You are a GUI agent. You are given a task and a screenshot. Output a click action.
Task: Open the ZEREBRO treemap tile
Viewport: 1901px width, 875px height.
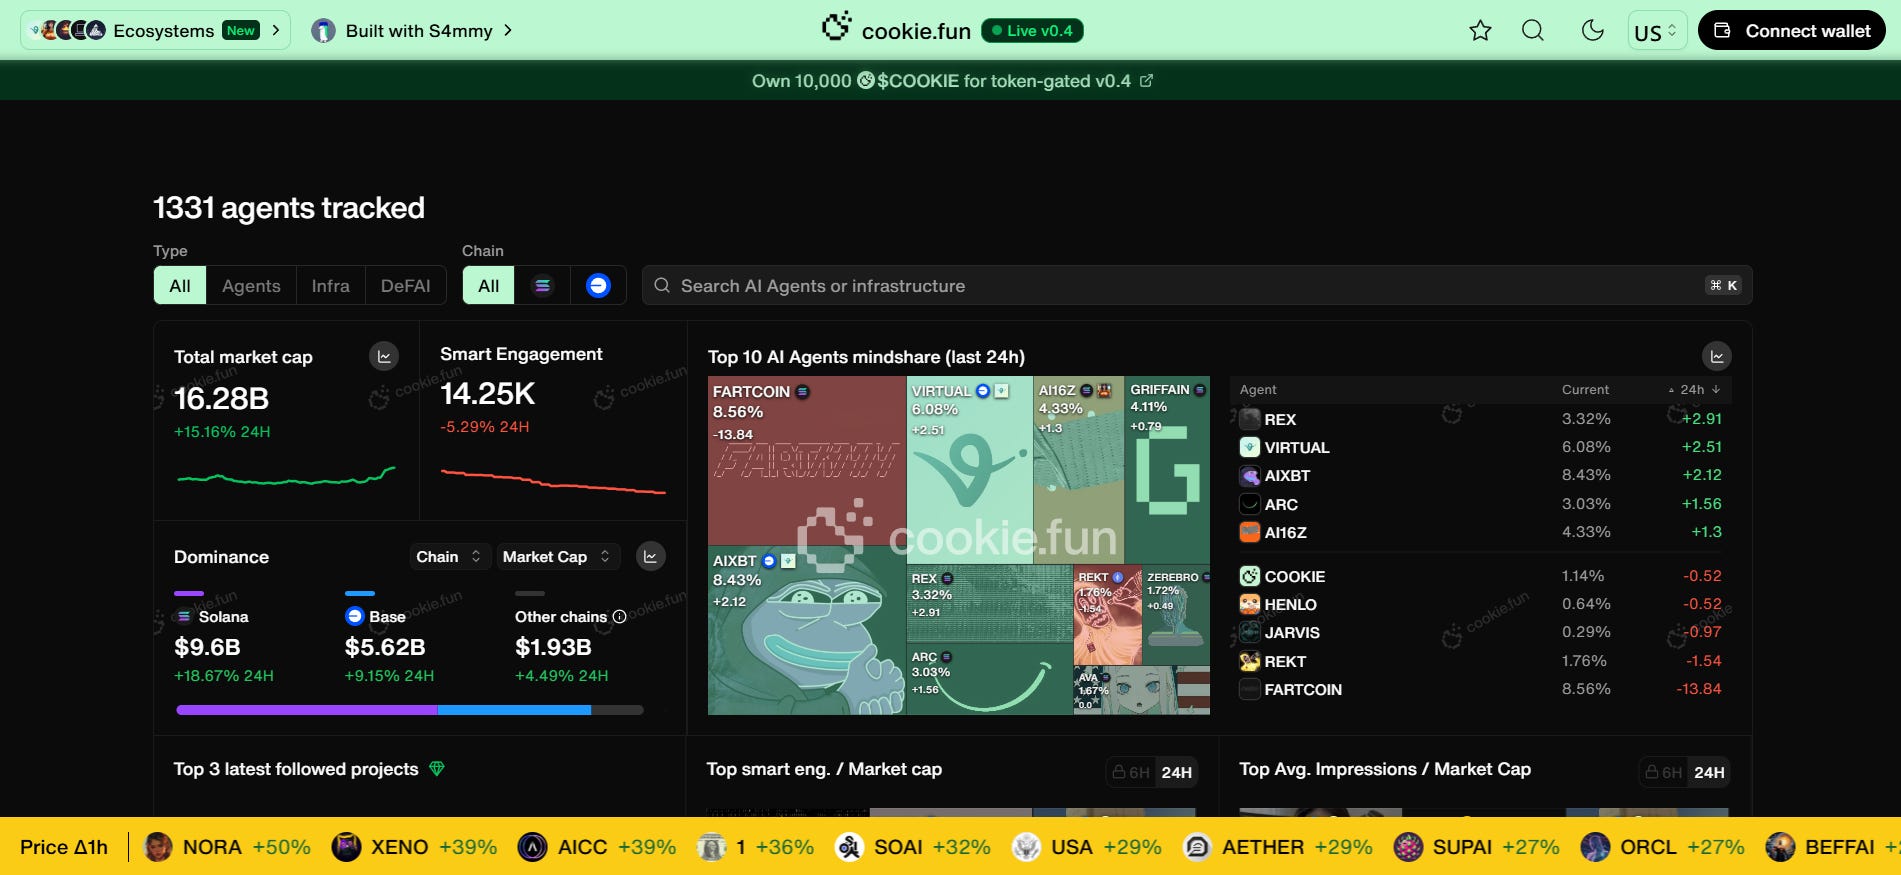tap(1176, 616)
